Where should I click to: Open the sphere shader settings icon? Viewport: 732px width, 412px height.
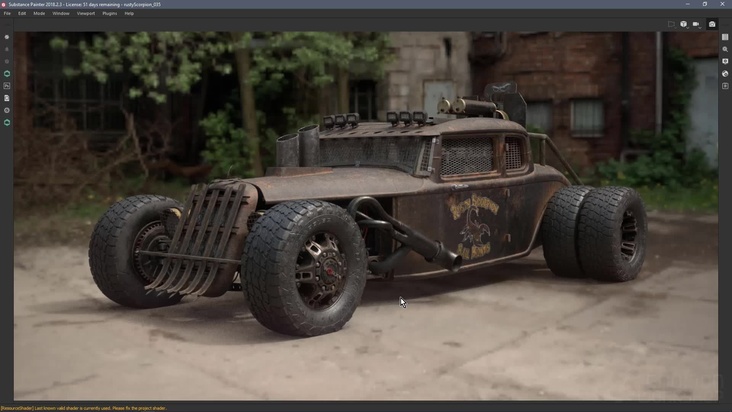[x=725, y=74]
